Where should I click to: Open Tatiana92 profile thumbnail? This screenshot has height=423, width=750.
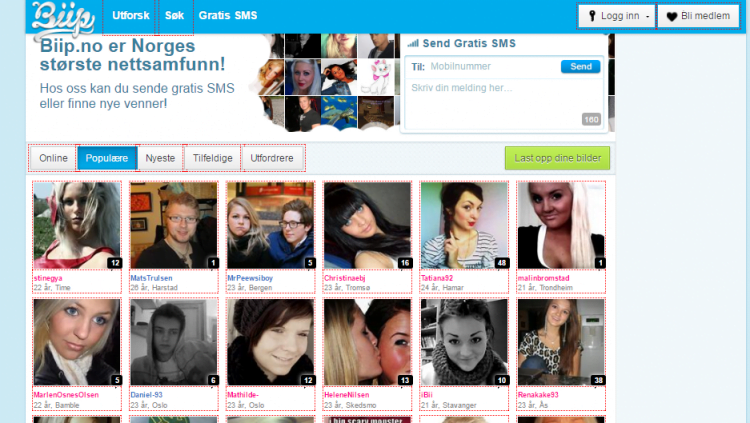pos(464,225)
